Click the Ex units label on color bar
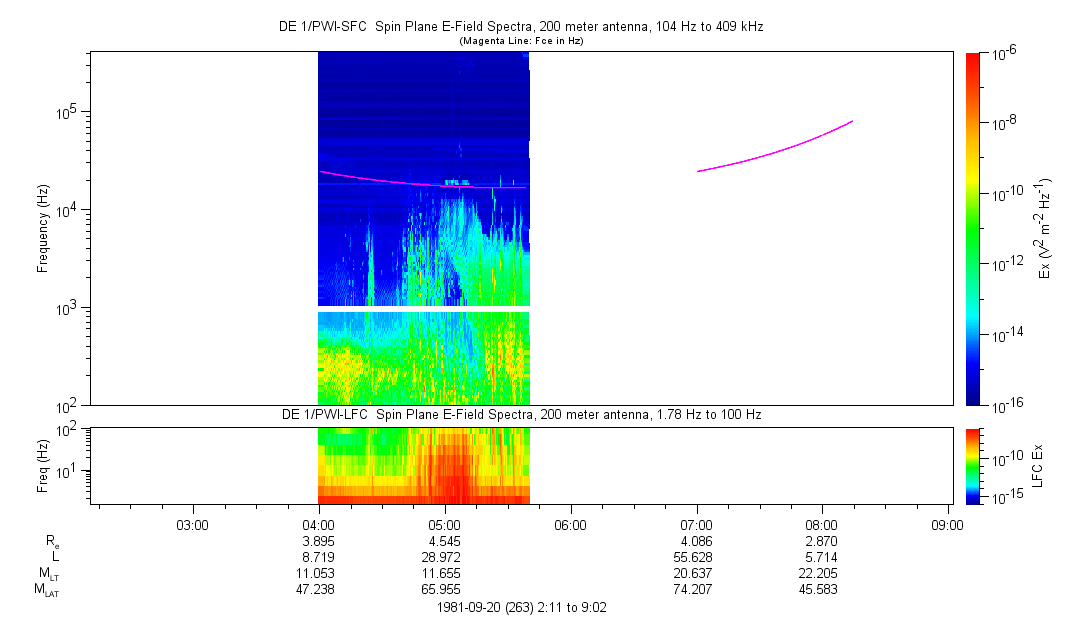 1045,228
